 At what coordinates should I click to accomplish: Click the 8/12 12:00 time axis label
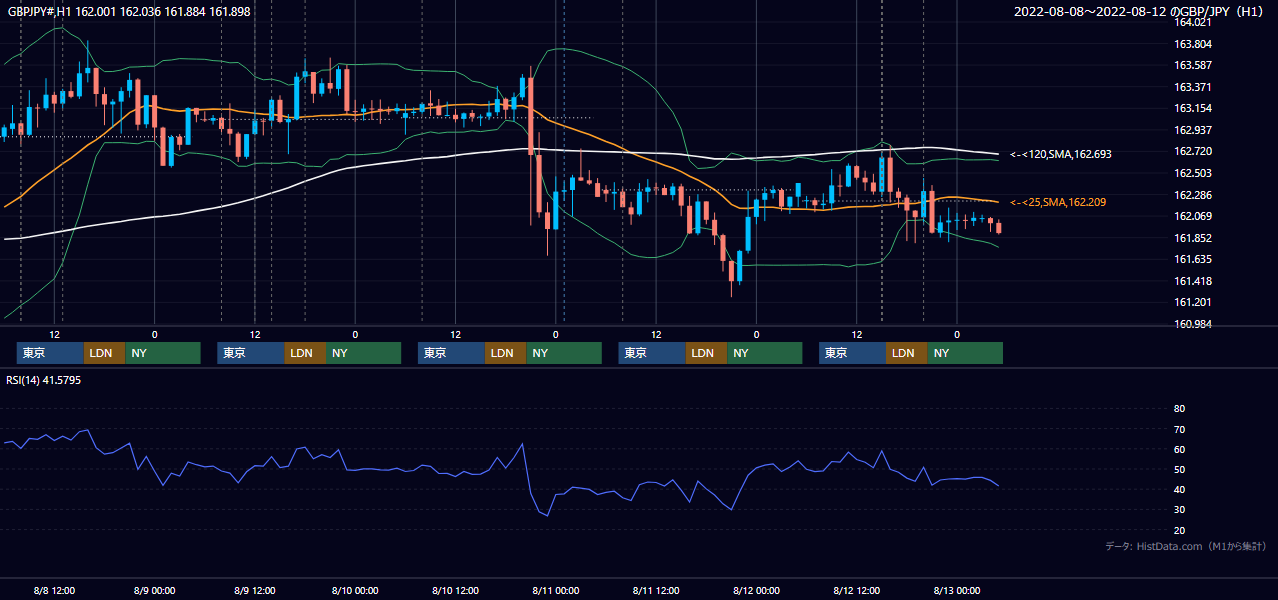pos(857,590)
